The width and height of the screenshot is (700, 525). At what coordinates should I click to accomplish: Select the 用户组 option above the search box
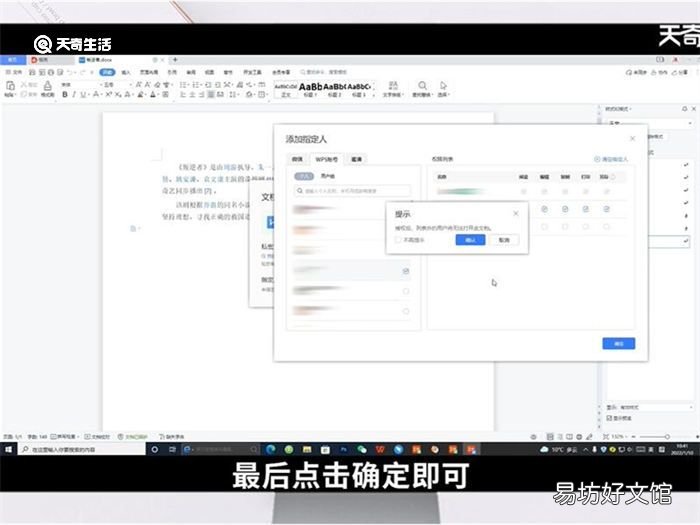point(327,176)
